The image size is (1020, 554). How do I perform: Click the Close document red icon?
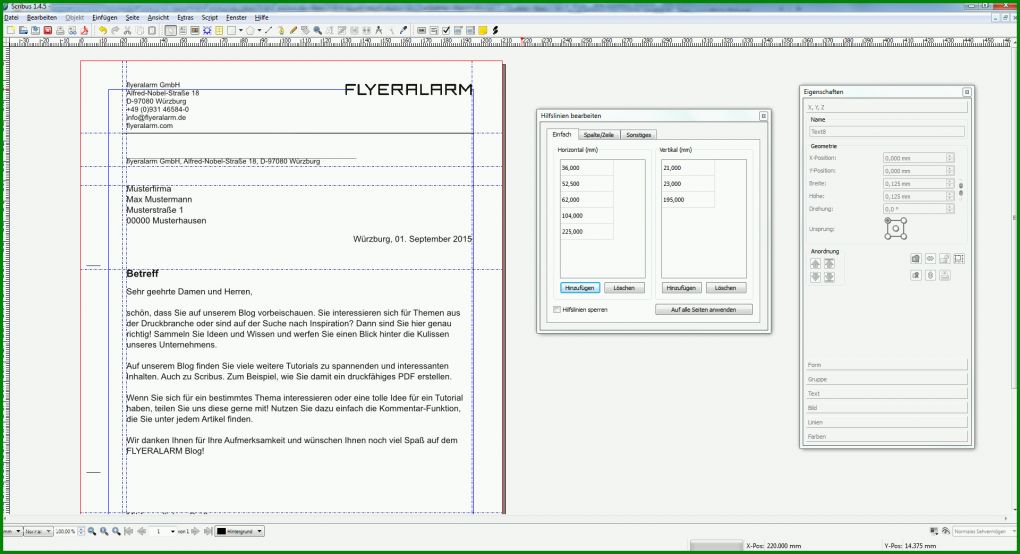coord(47,30)
